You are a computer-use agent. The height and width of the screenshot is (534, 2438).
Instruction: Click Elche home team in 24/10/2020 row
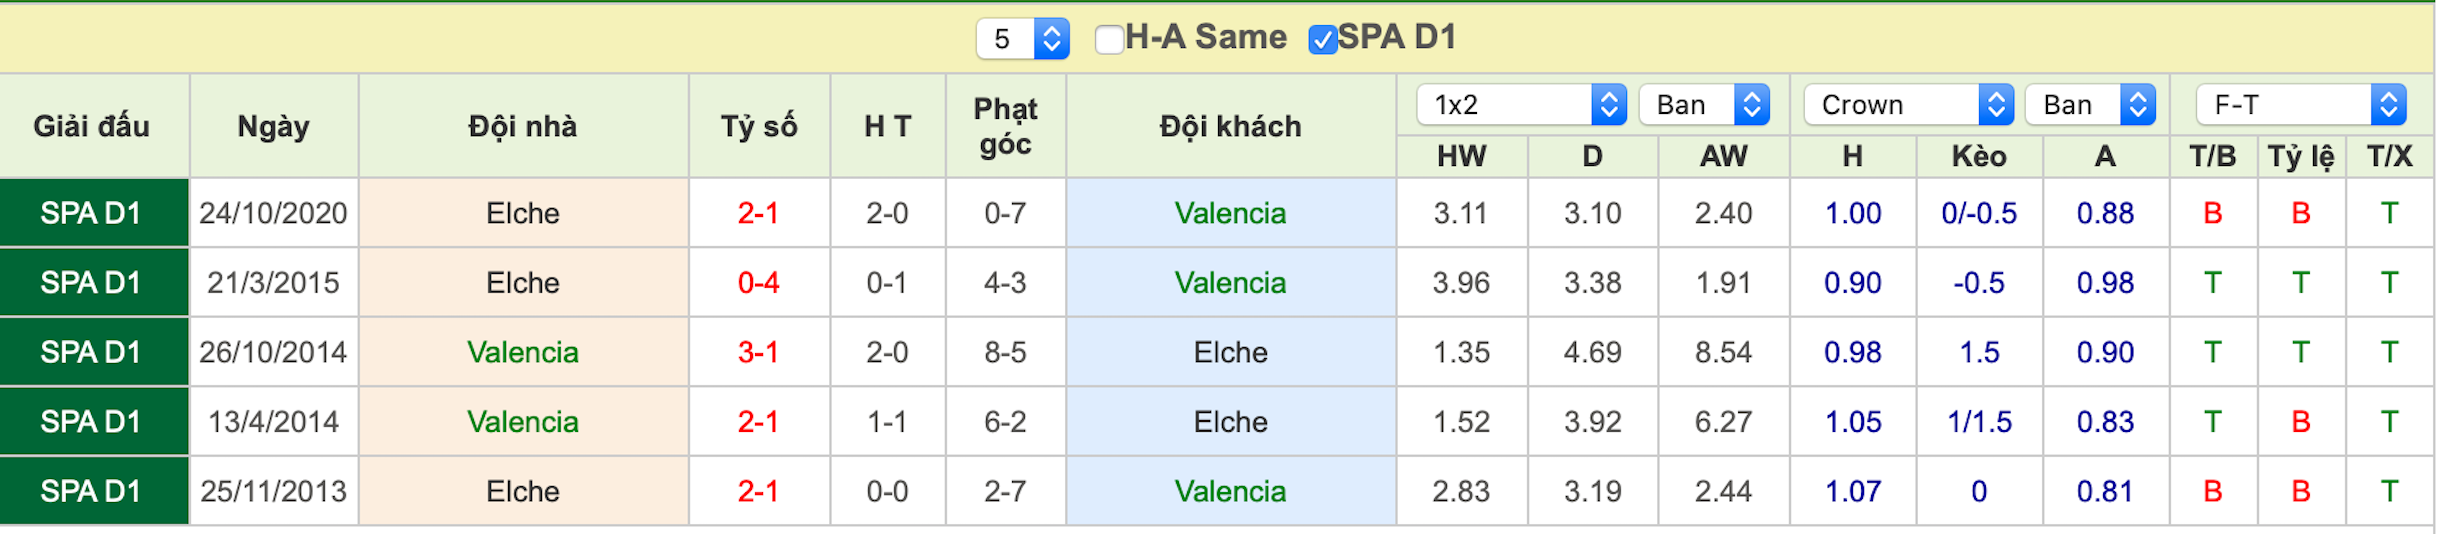tap(523, 213)
